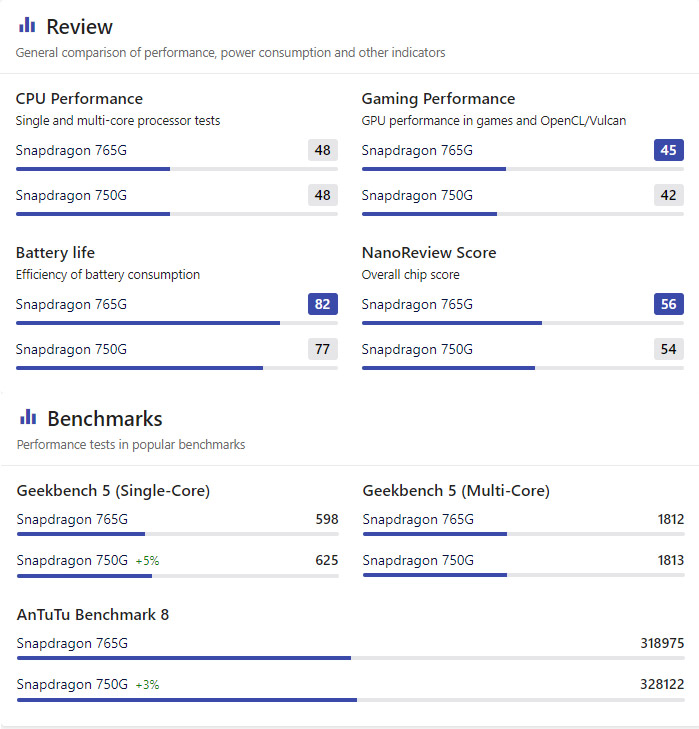Click the Gaming Performance score badge 45
699x729 pixels.
[669, 150]
